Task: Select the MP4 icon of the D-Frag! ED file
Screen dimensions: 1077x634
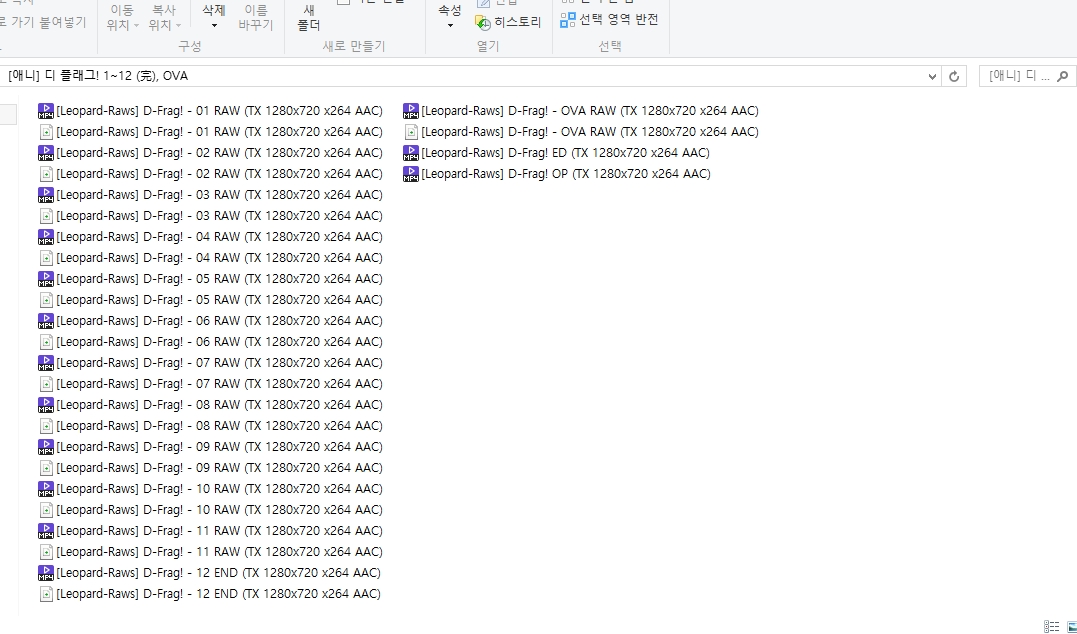Action: (411, 153)
